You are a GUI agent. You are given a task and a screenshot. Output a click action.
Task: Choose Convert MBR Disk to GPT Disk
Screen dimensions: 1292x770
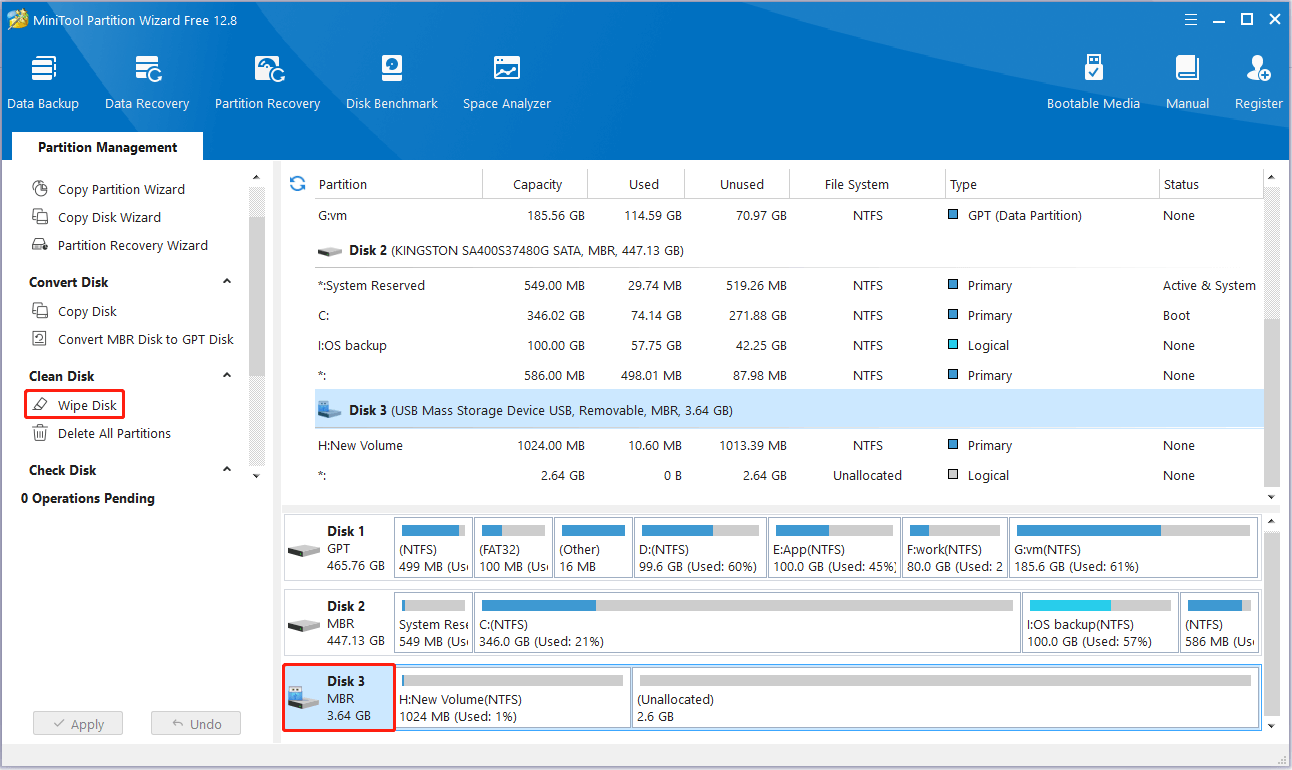tap(146, 339)
